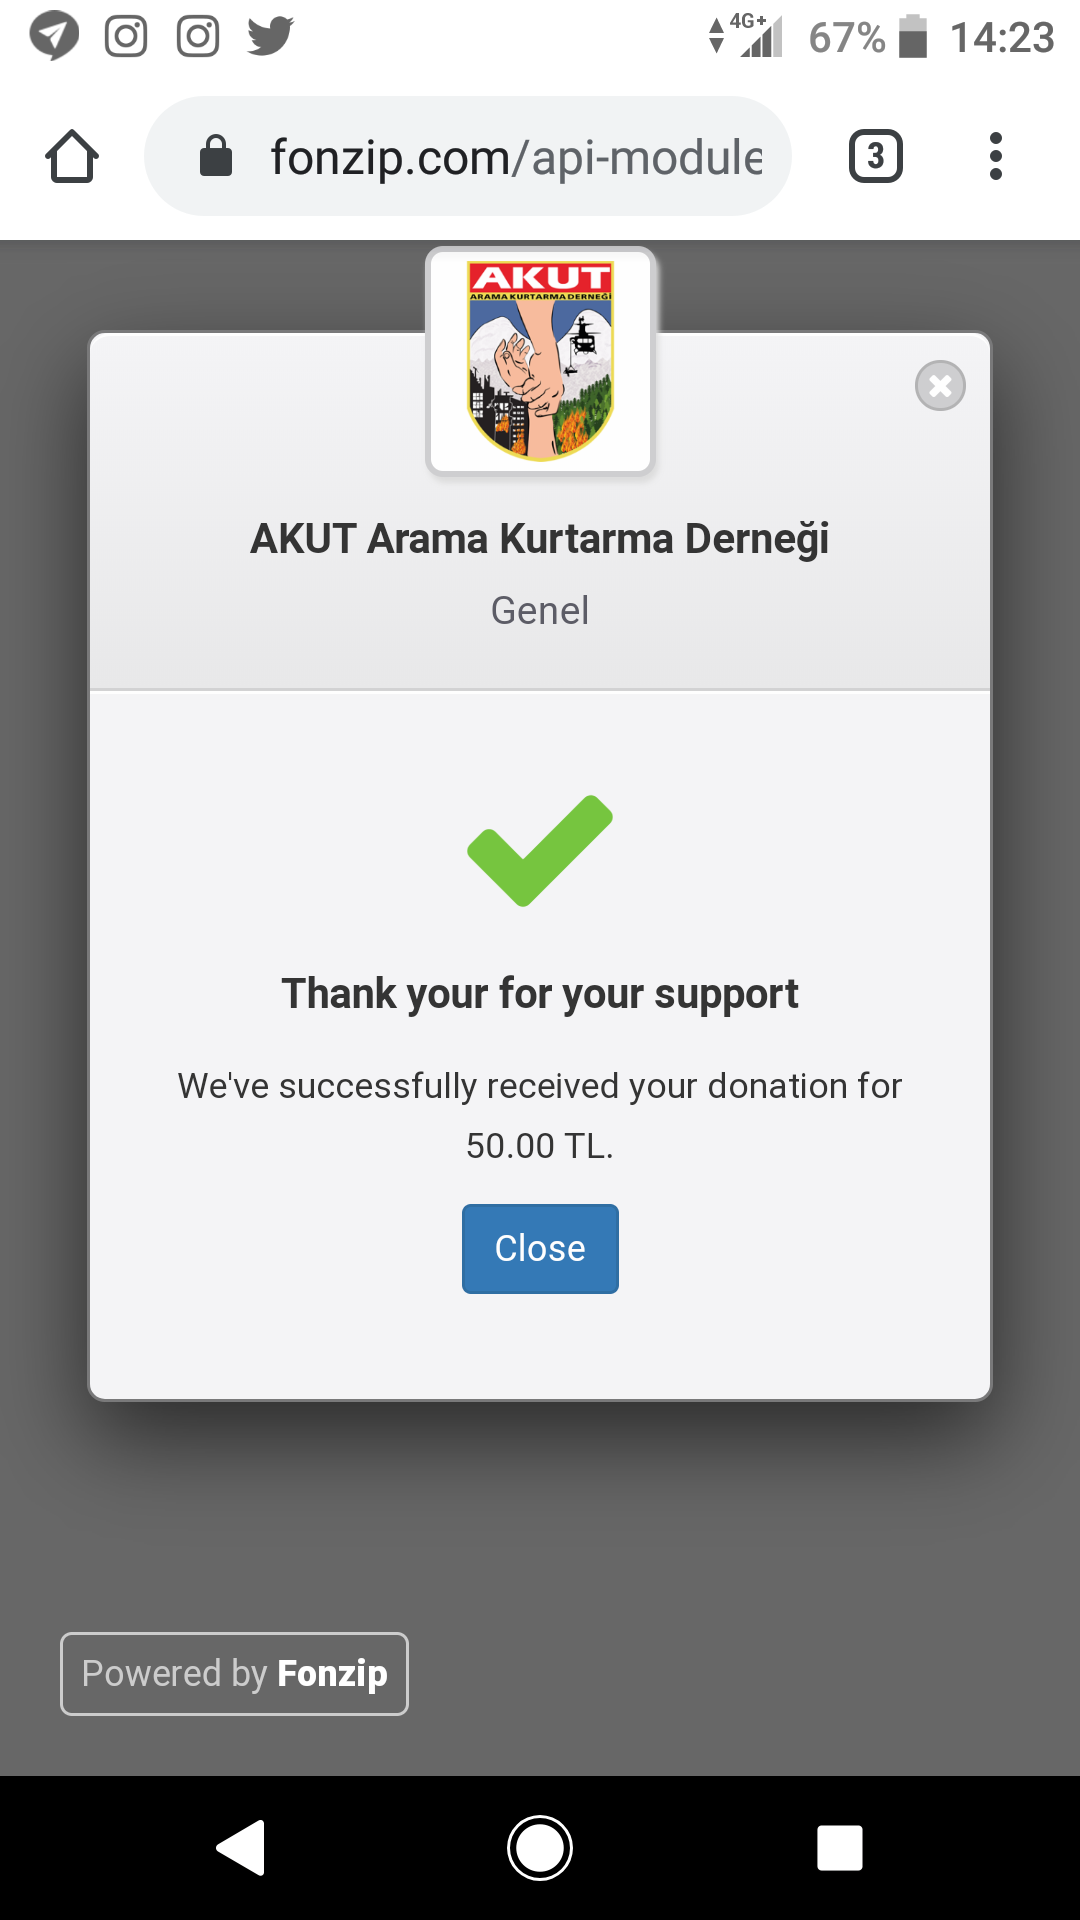The image size is (1080, 1920).
Task: Tap the Android home circle button
Action: point(540,1848)
